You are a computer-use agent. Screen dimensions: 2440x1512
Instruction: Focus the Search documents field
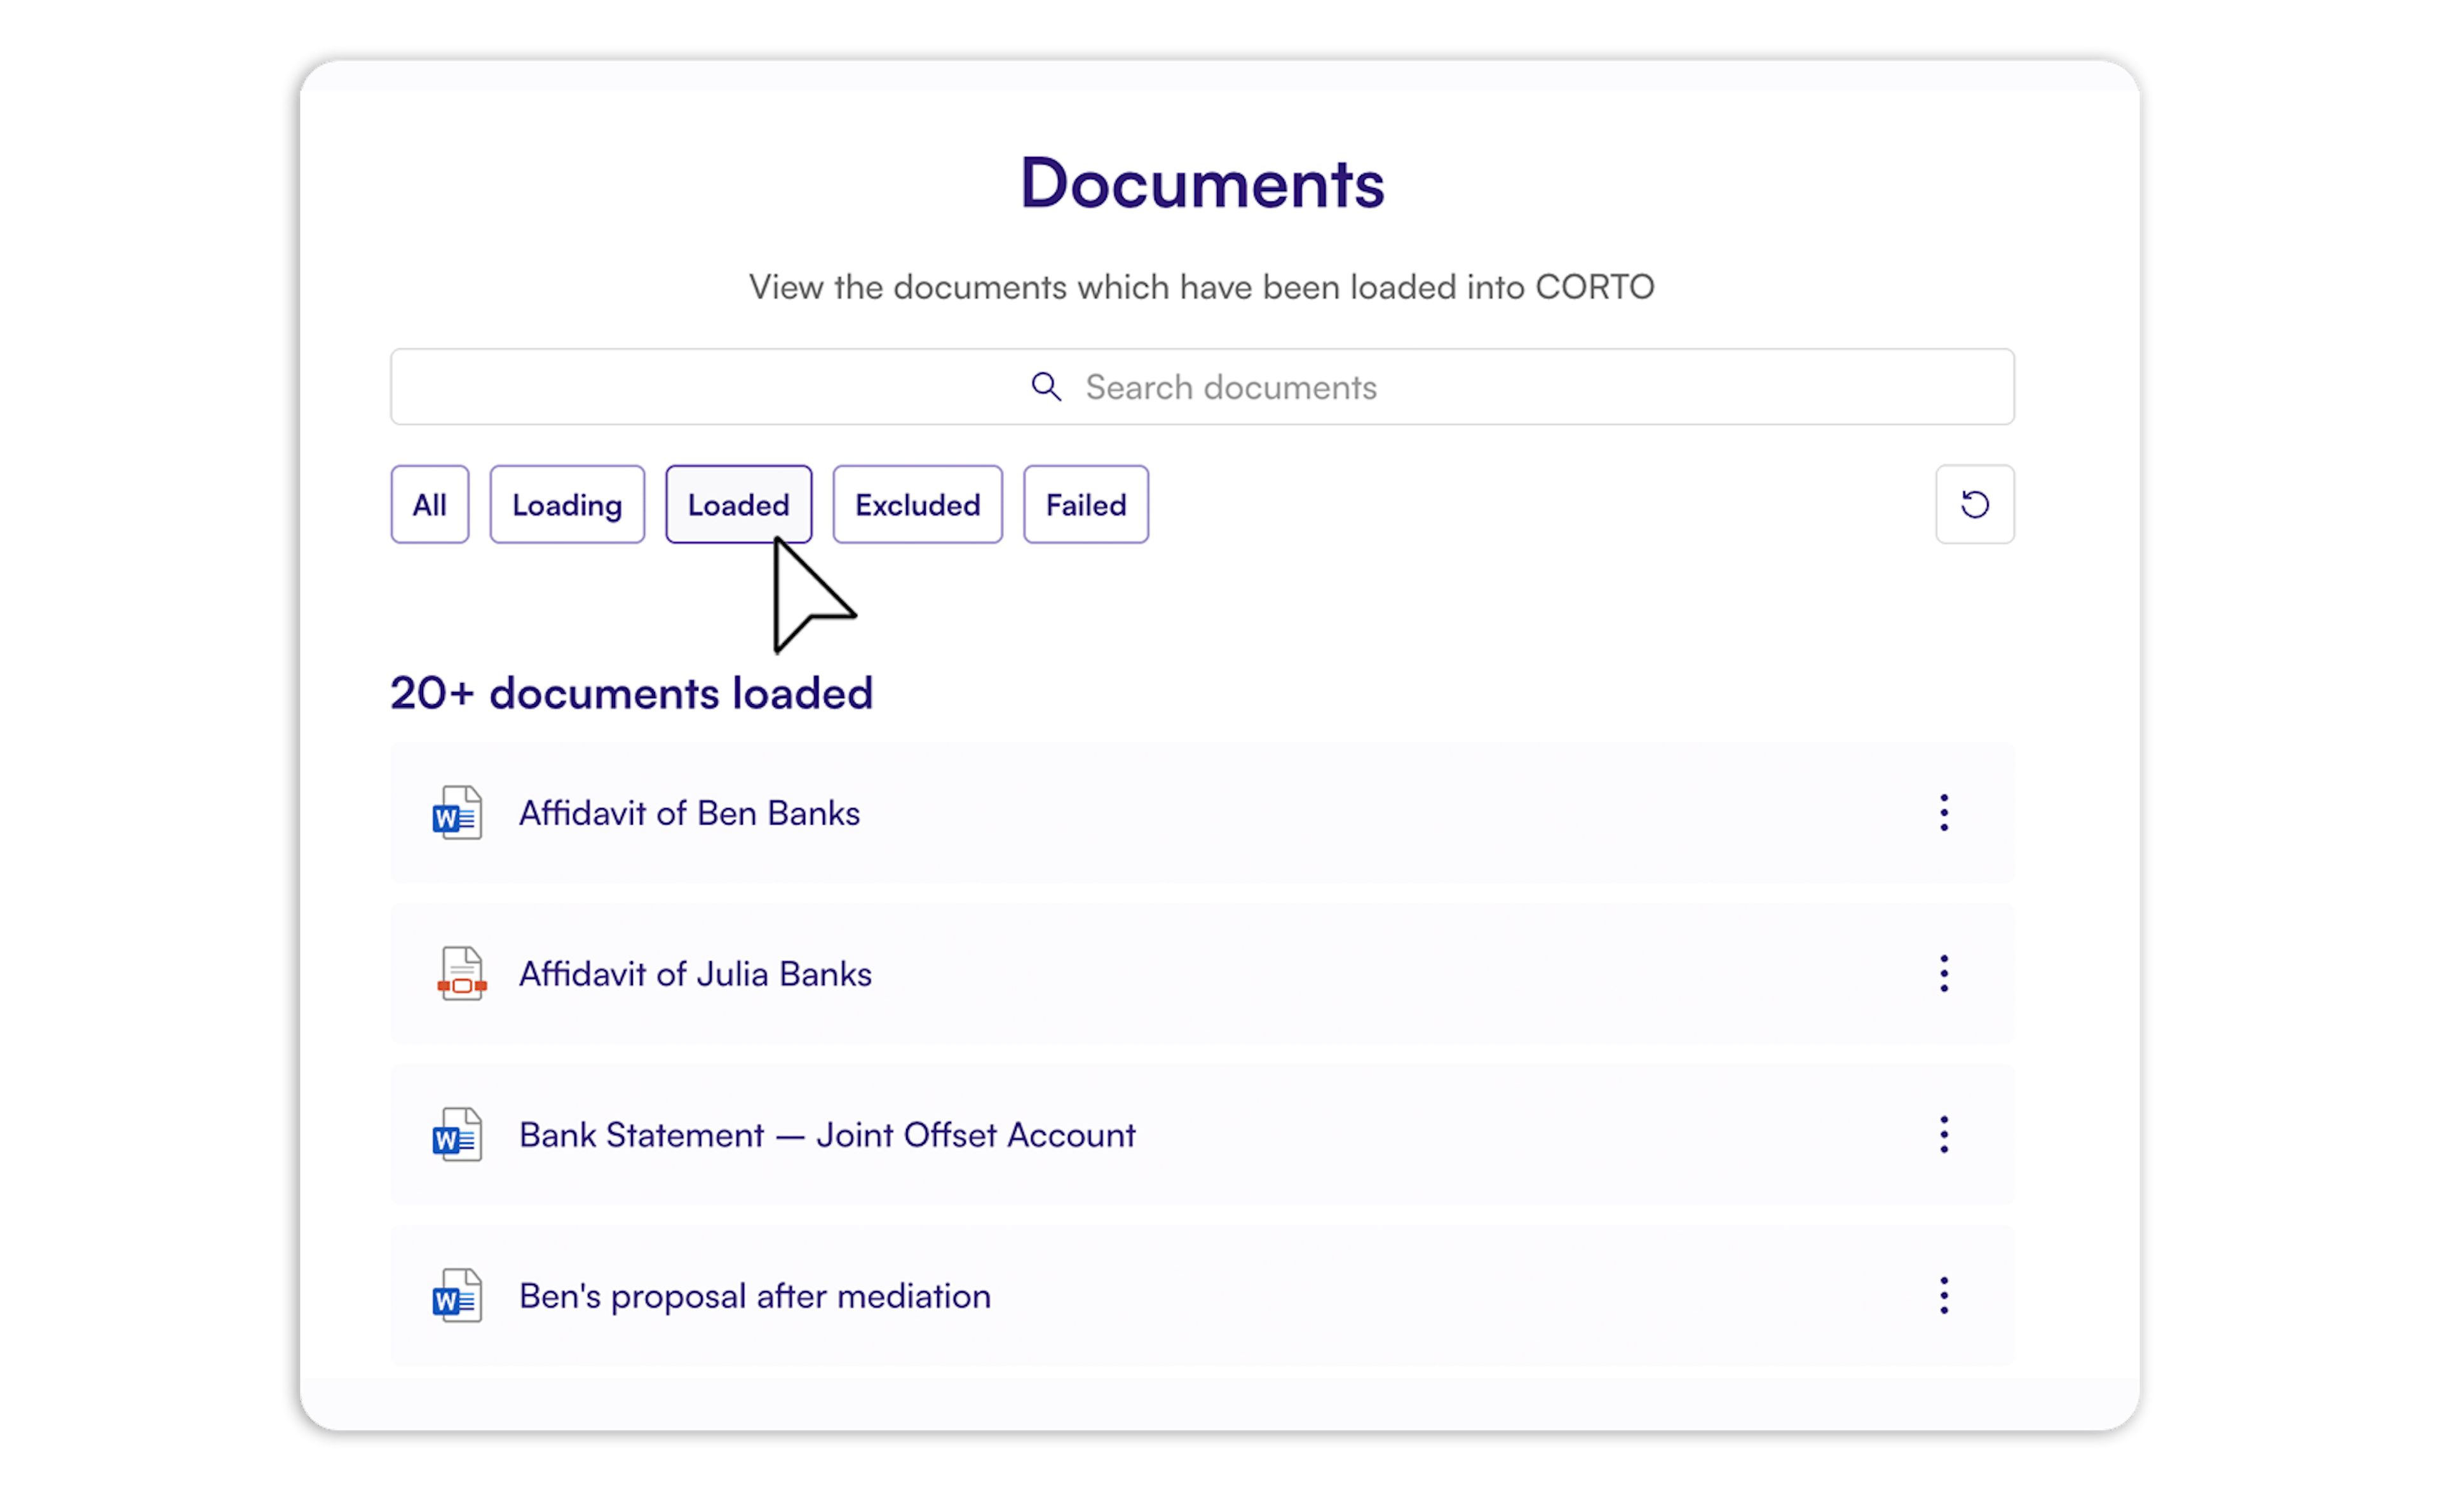(1230, 387)
